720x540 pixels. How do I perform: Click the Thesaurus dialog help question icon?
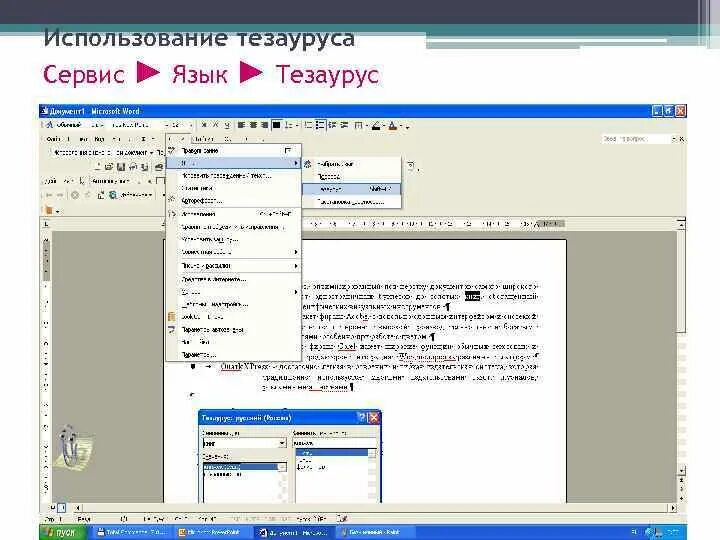pyautogui.click(x=362, y=417)
